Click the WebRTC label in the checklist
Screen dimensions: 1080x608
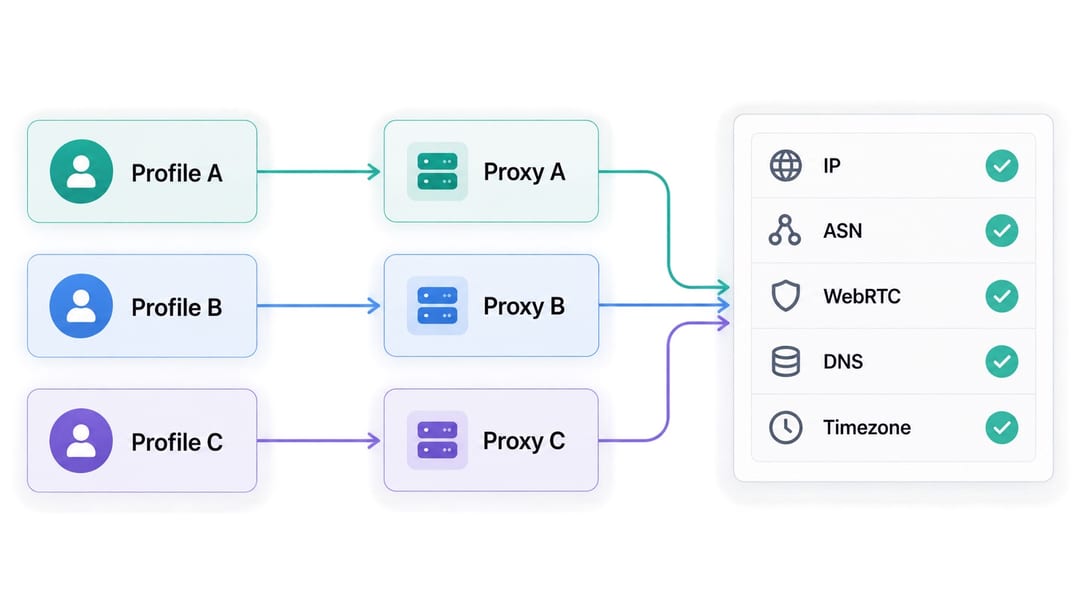(862, 296)
